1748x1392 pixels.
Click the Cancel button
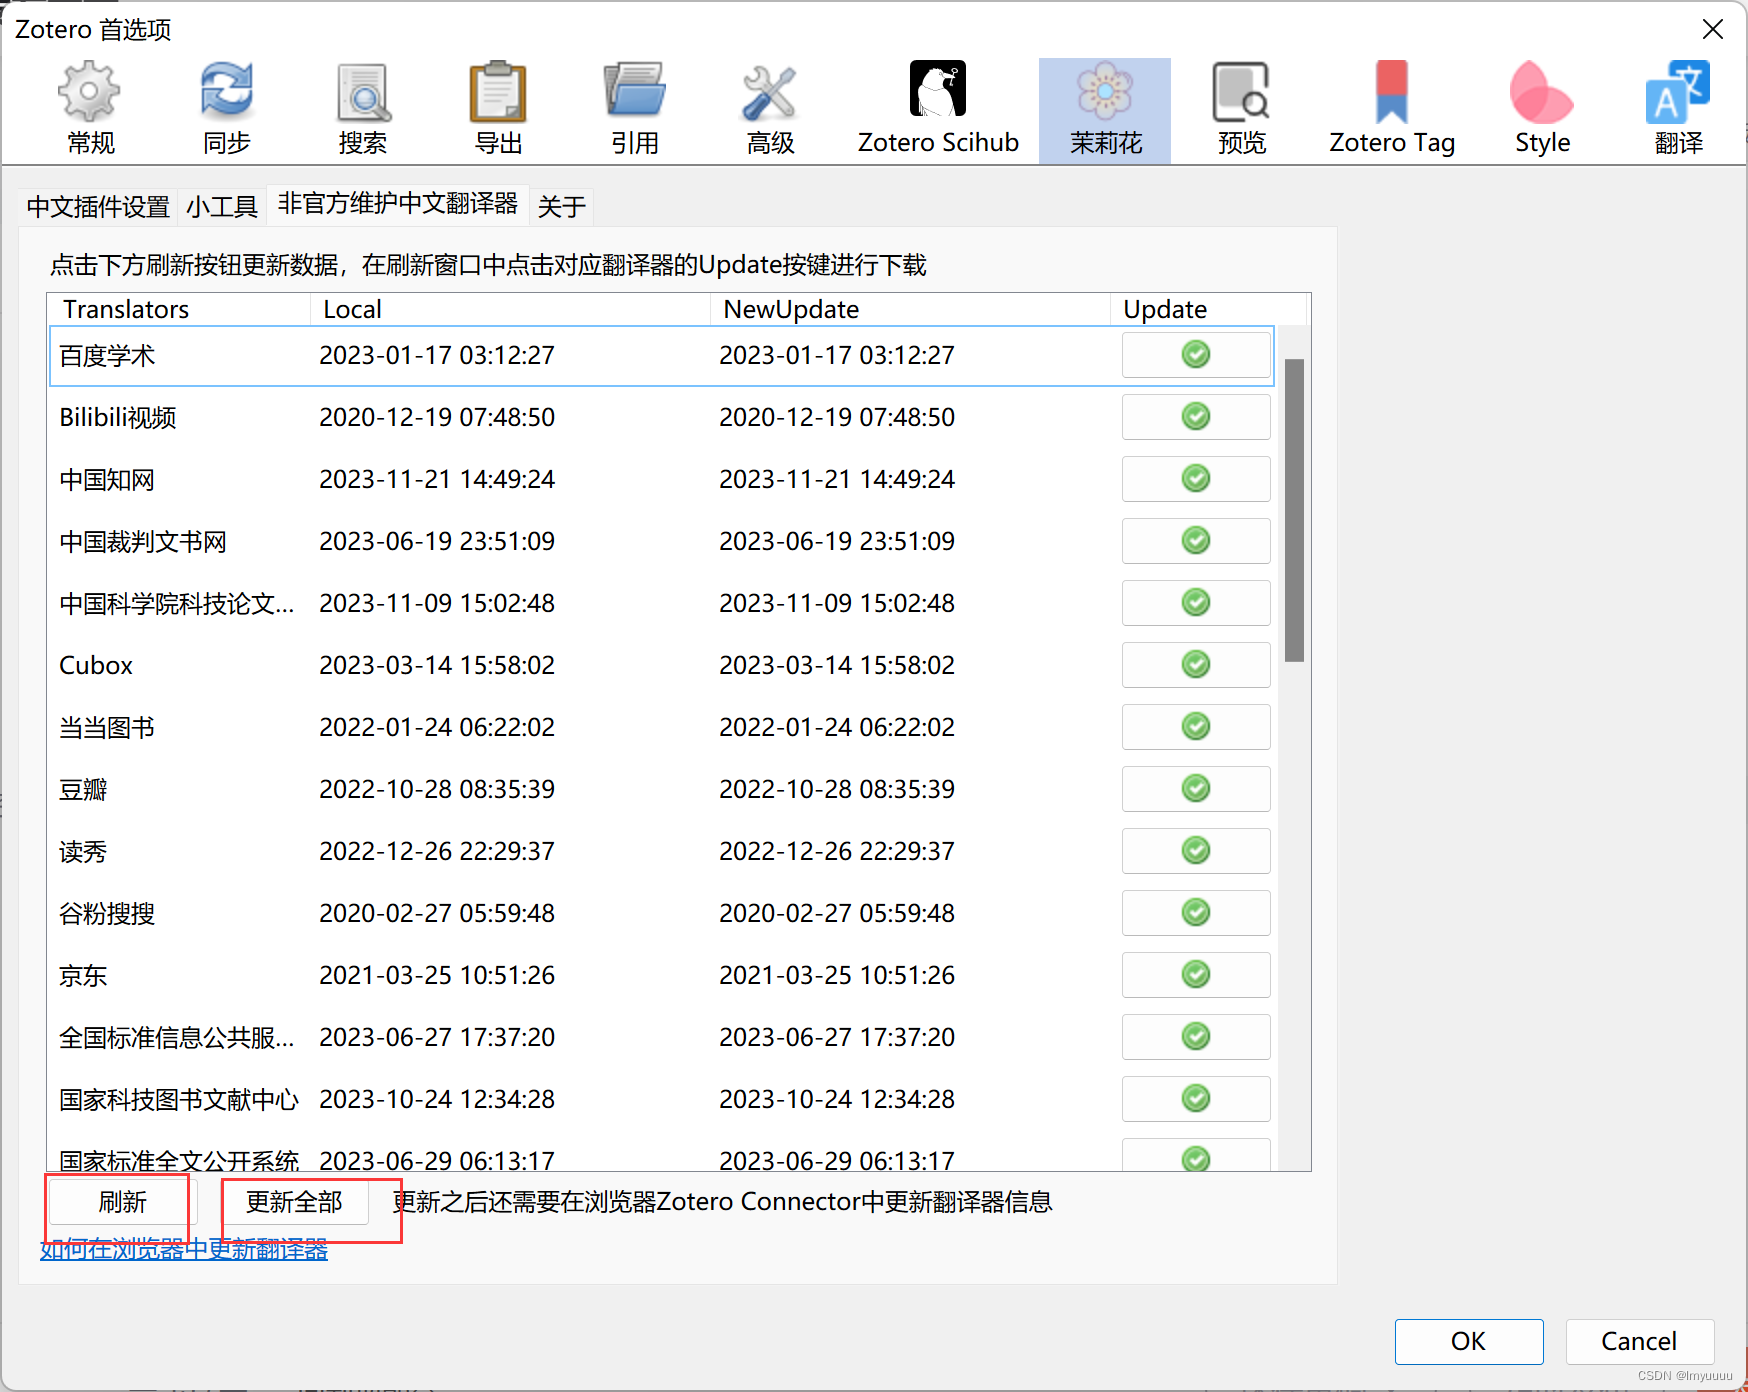1639,1341
